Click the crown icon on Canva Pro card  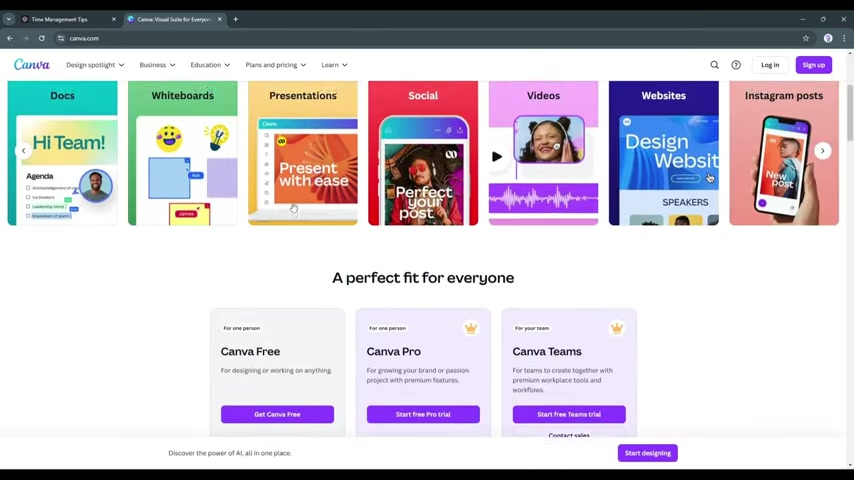(471, 328)
